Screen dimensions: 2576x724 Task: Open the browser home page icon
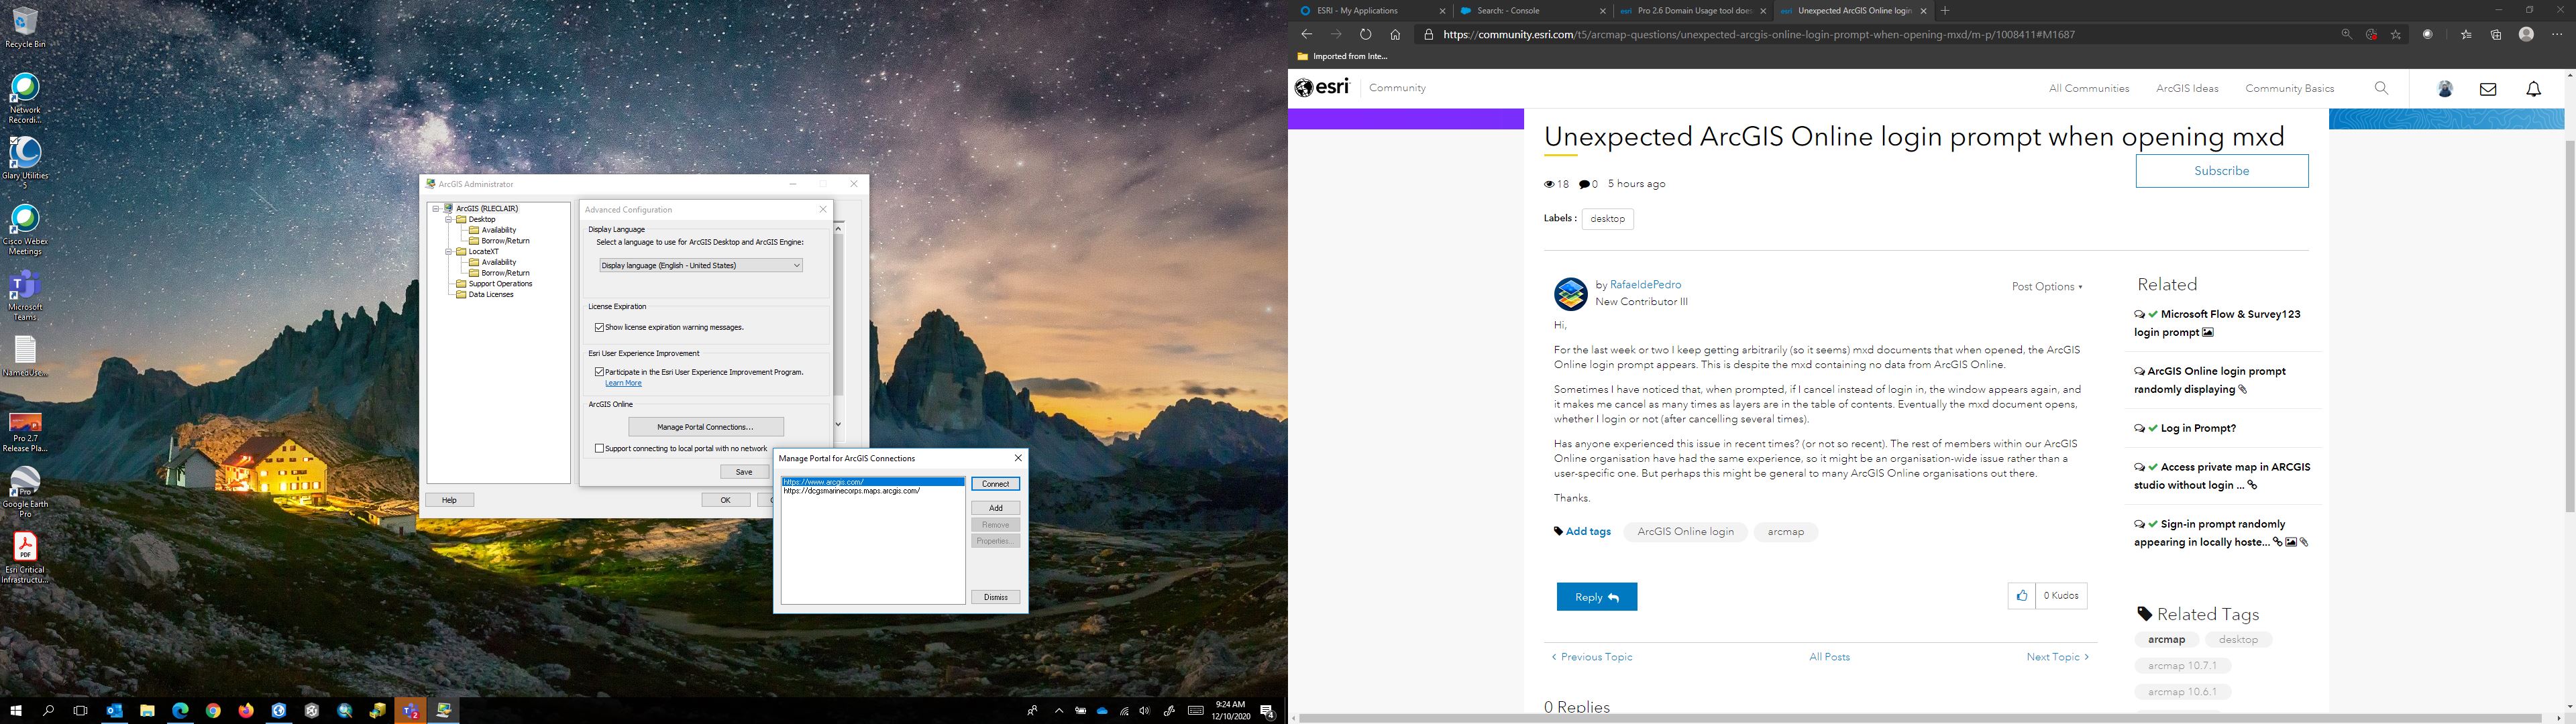(x=1395, y=34)
